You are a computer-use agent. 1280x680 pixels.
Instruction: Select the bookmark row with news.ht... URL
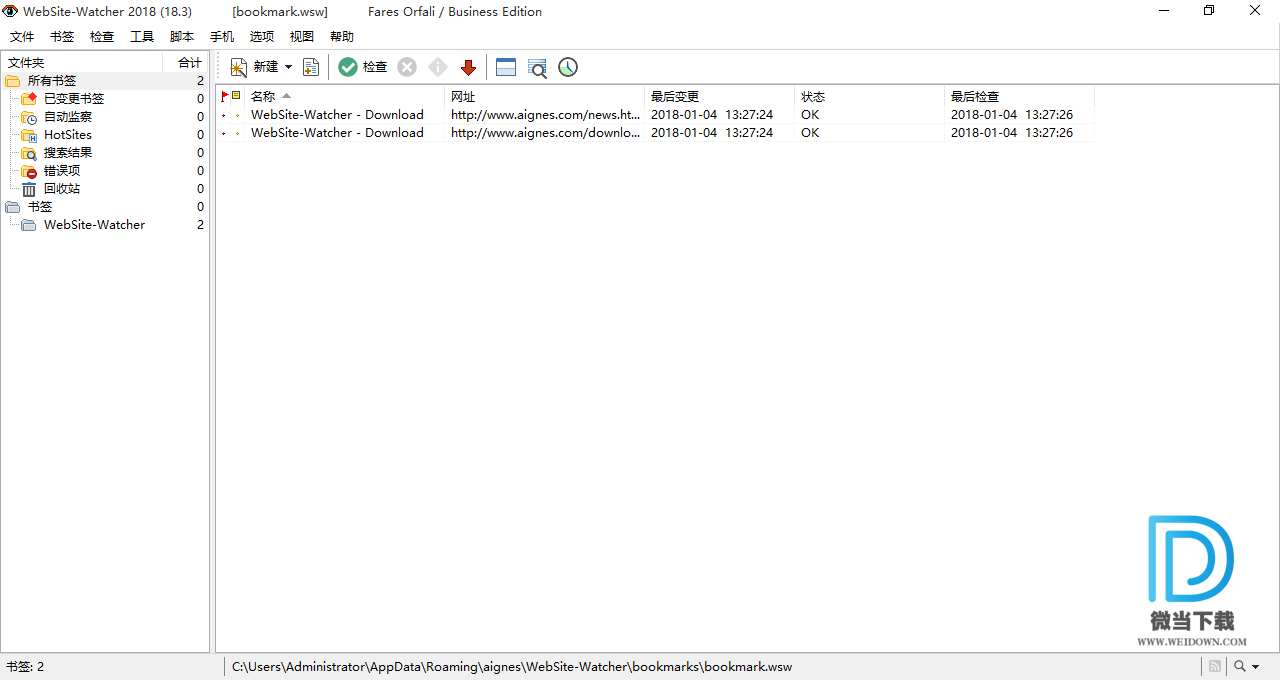[656, 115]
